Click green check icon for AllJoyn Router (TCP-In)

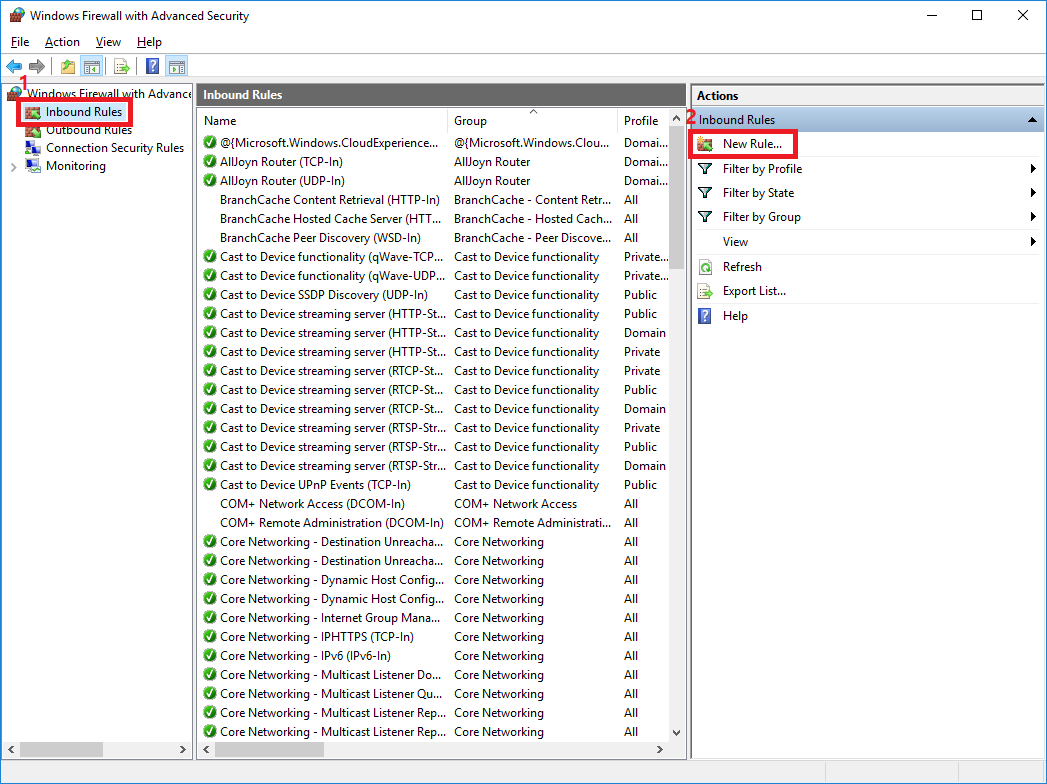coord(210,162)
